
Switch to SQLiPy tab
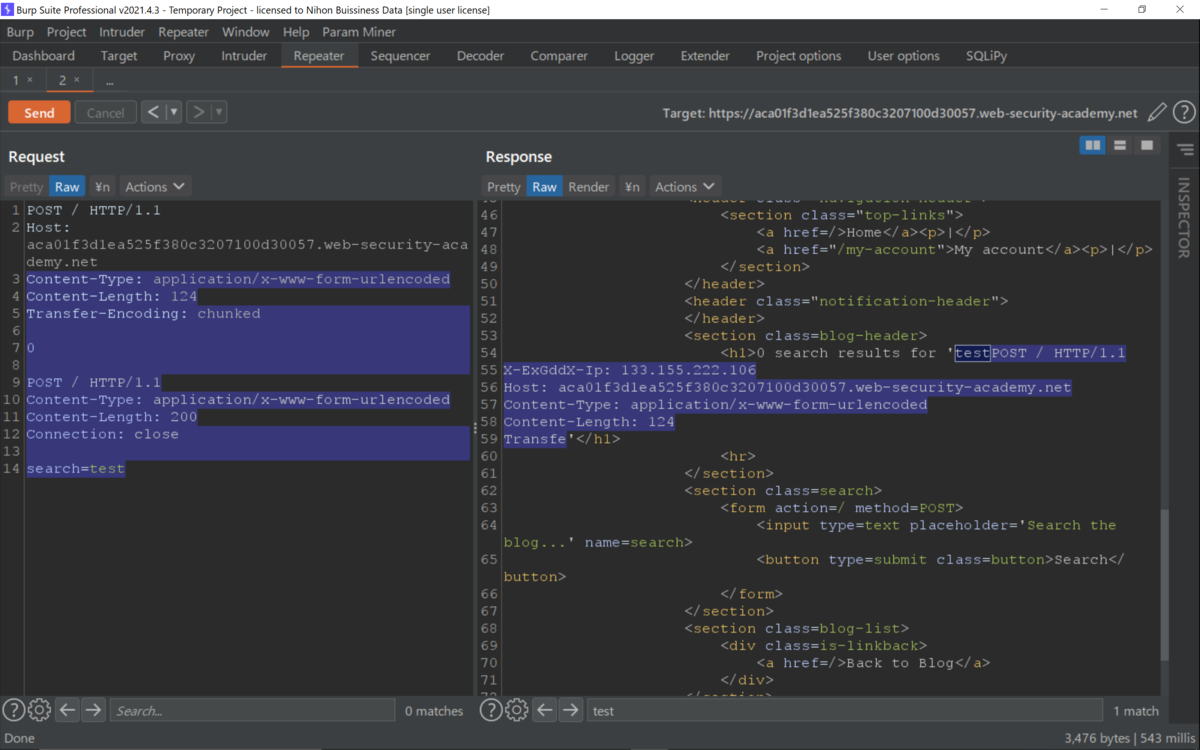click(987, 56)
